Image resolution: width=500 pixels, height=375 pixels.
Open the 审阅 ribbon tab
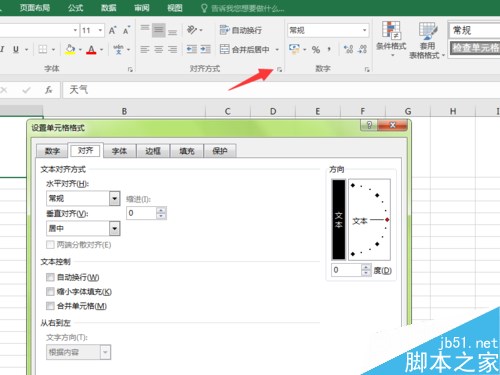pyautogui.click(x=142, y=8)
